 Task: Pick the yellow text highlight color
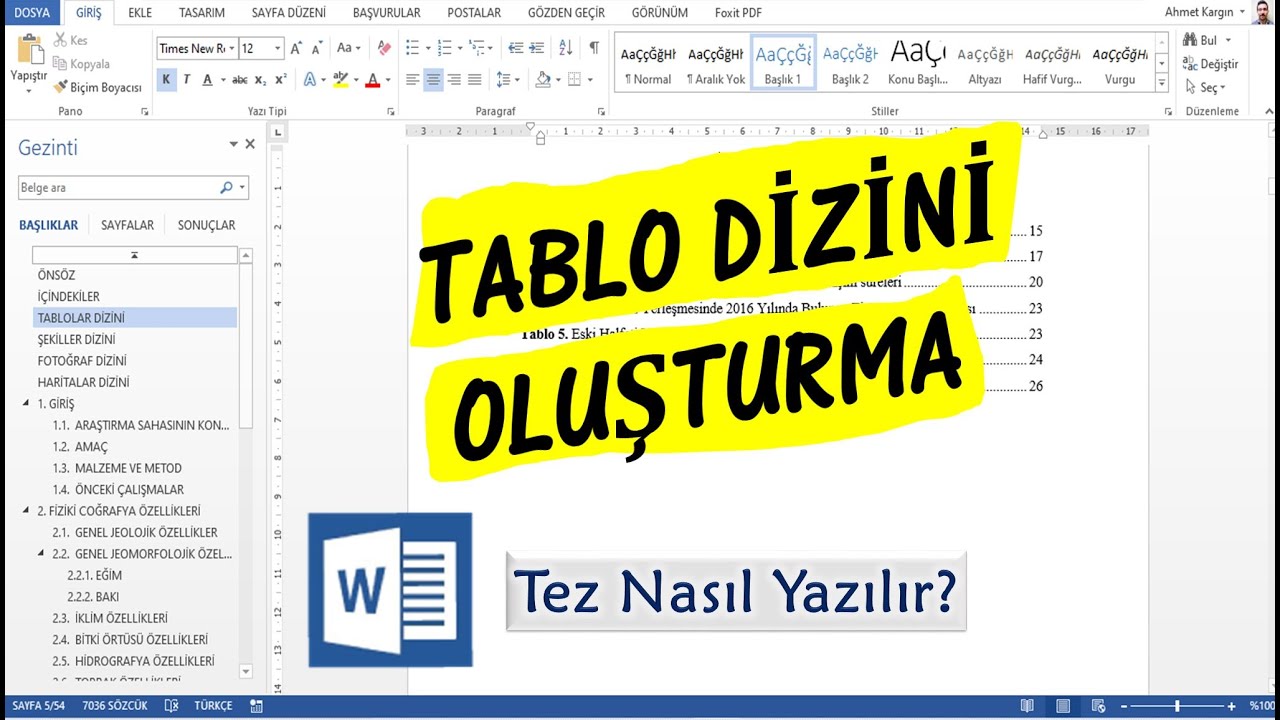(x=340, y=79)
